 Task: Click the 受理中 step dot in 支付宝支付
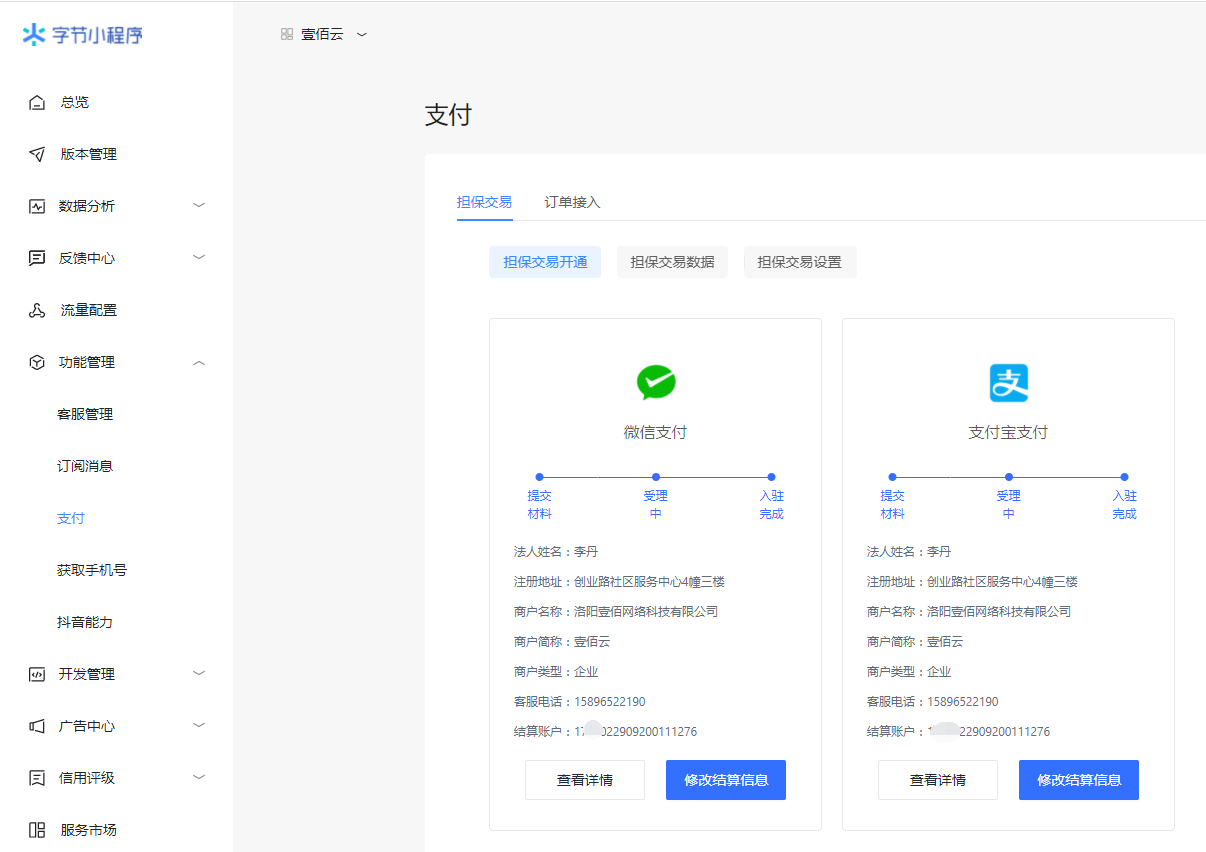(1009, 477)
